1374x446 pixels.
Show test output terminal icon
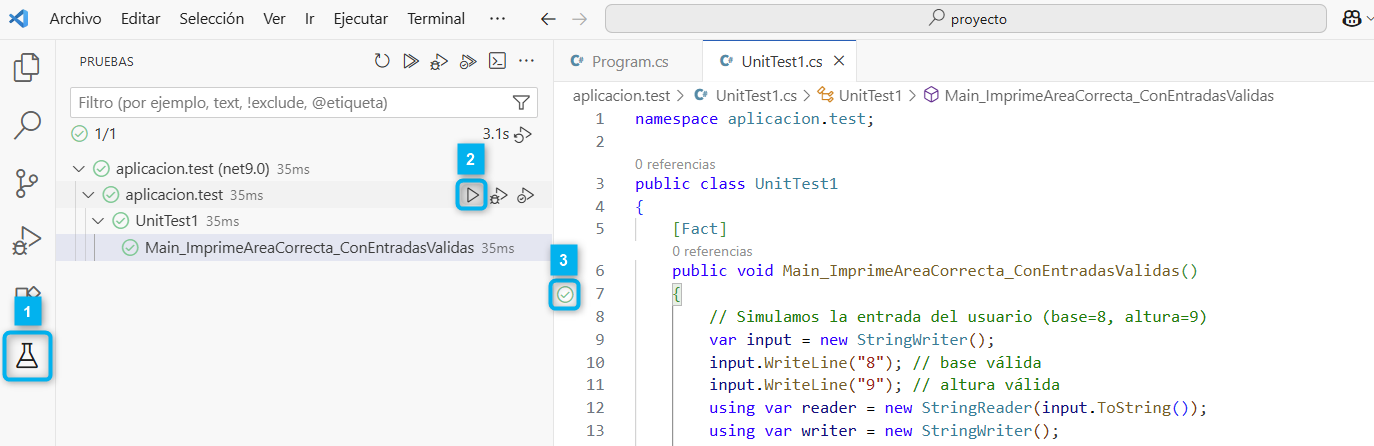coord(496,61)
